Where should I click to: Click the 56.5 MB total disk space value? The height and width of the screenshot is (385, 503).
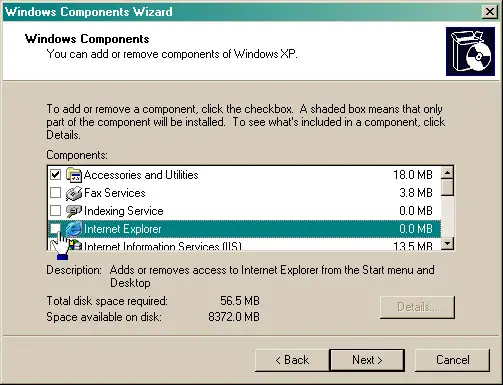click(x=240, y=301)
